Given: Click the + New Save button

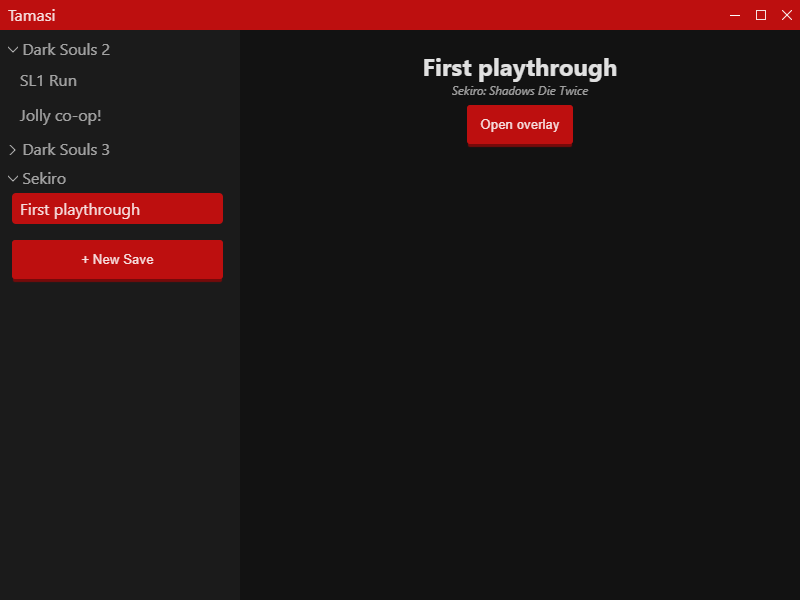Looking at the screenshot, I should 117,260.
